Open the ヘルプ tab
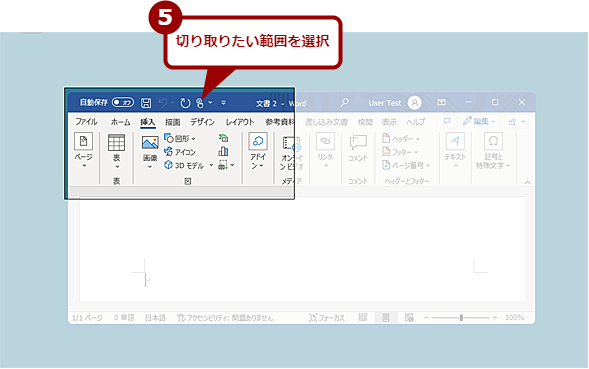Viewport: 589px width, 369px height. click(415, 122)
